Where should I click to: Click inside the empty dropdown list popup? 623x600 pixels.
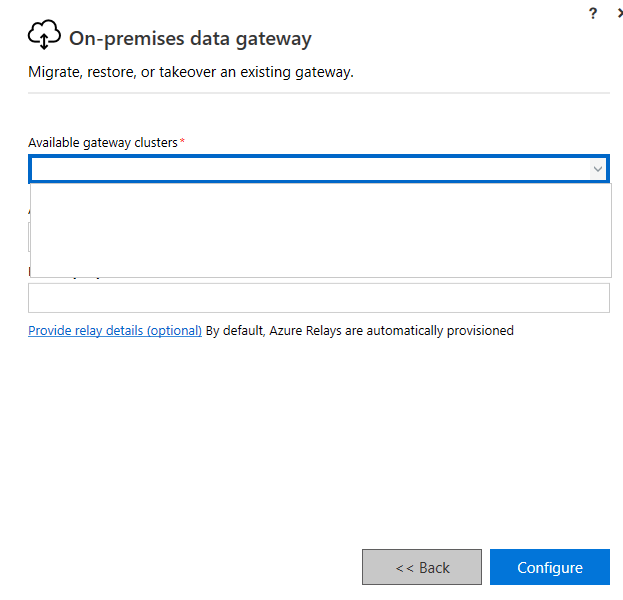pos(321,230)
